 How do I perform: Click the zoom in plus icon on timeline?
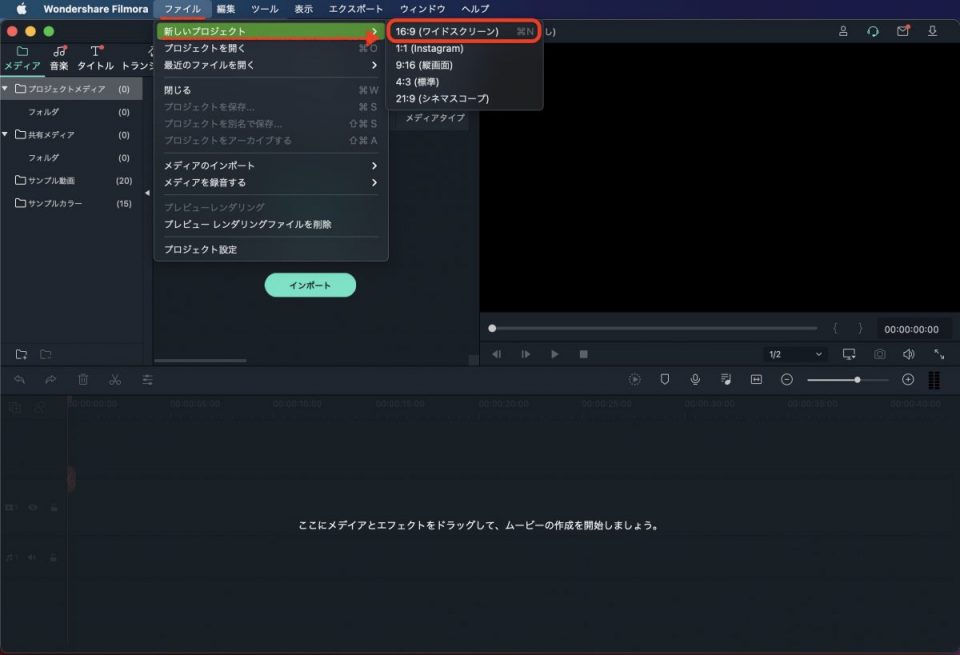pos(908,380)
